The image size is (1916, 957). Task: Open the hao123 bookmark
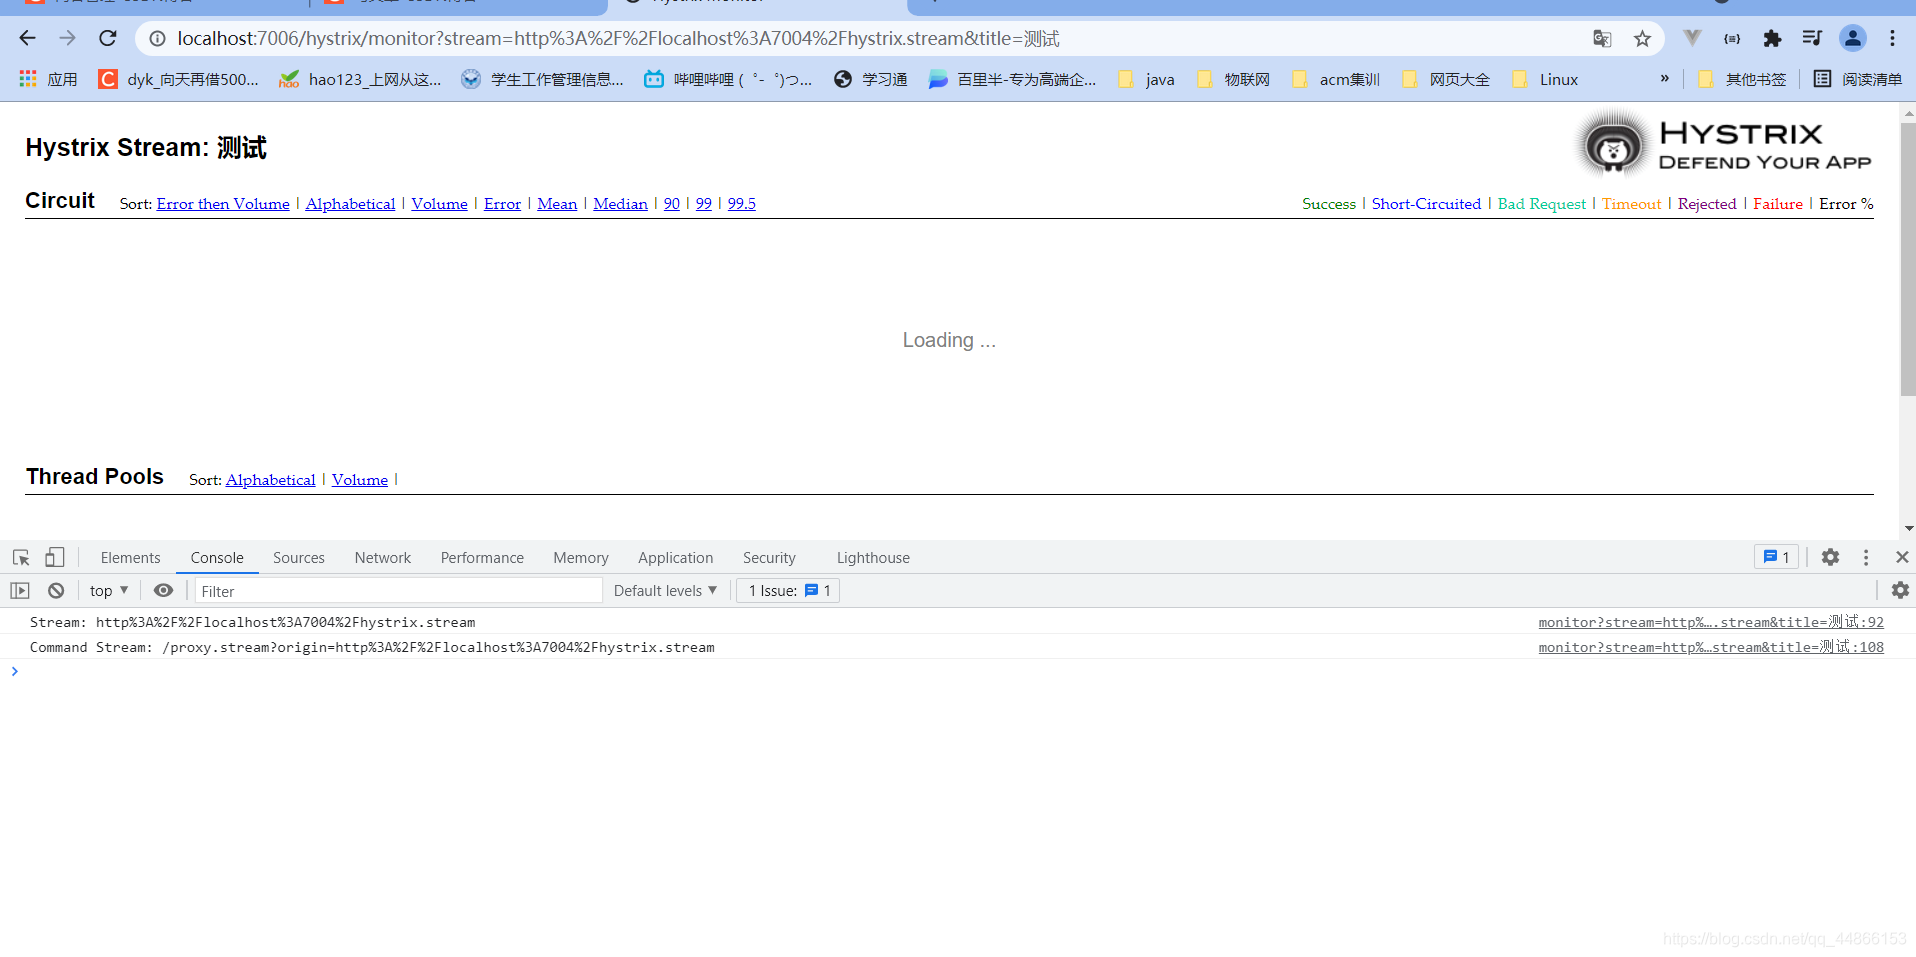(360, 79)
